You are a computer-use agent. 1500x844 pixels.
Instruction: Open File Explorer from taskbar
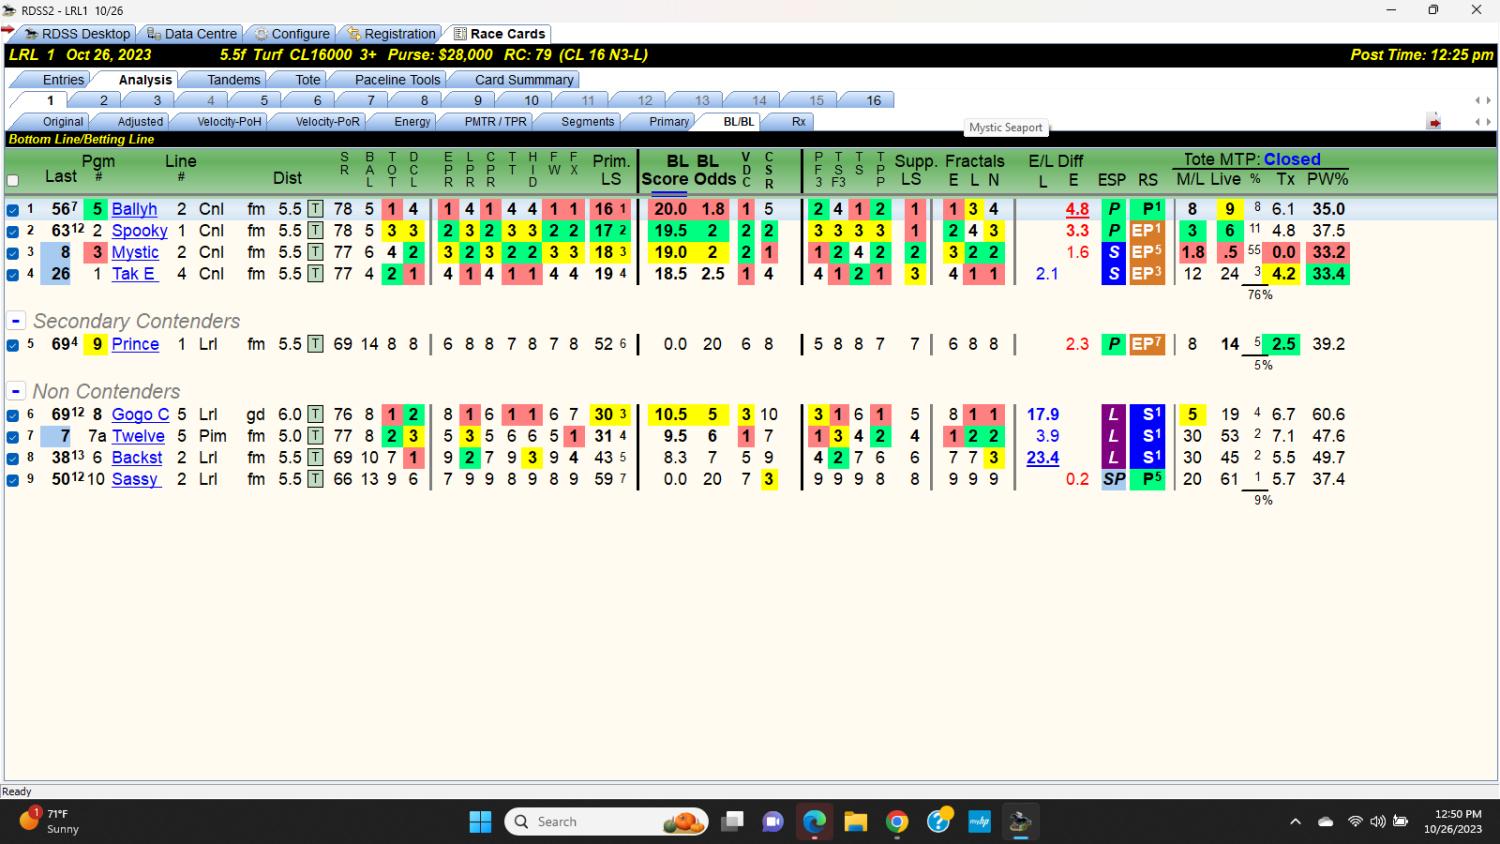[856, 822]
